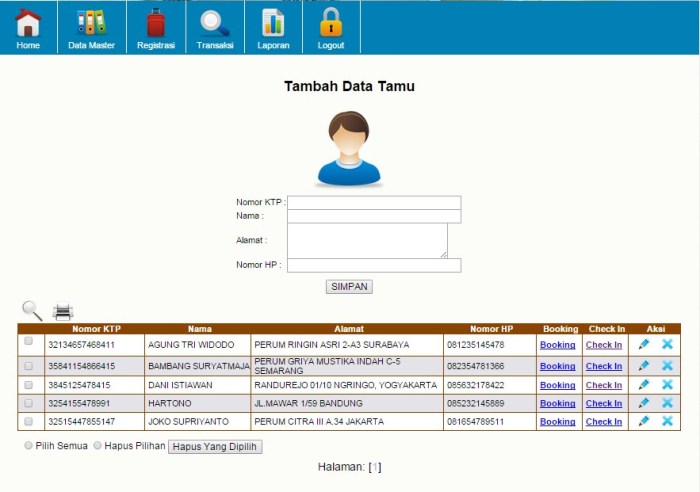This screenshot has width=700, height=492.
Task: Click KTP number 3845125478415
Action: 79,385
